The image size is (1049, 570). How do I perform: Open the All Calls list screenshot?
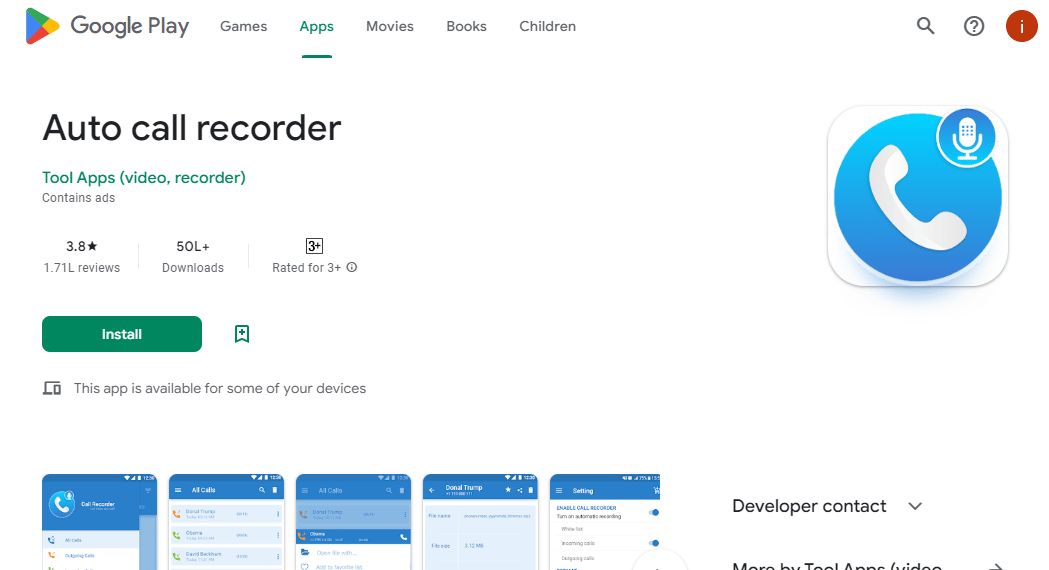pos(226,522)
